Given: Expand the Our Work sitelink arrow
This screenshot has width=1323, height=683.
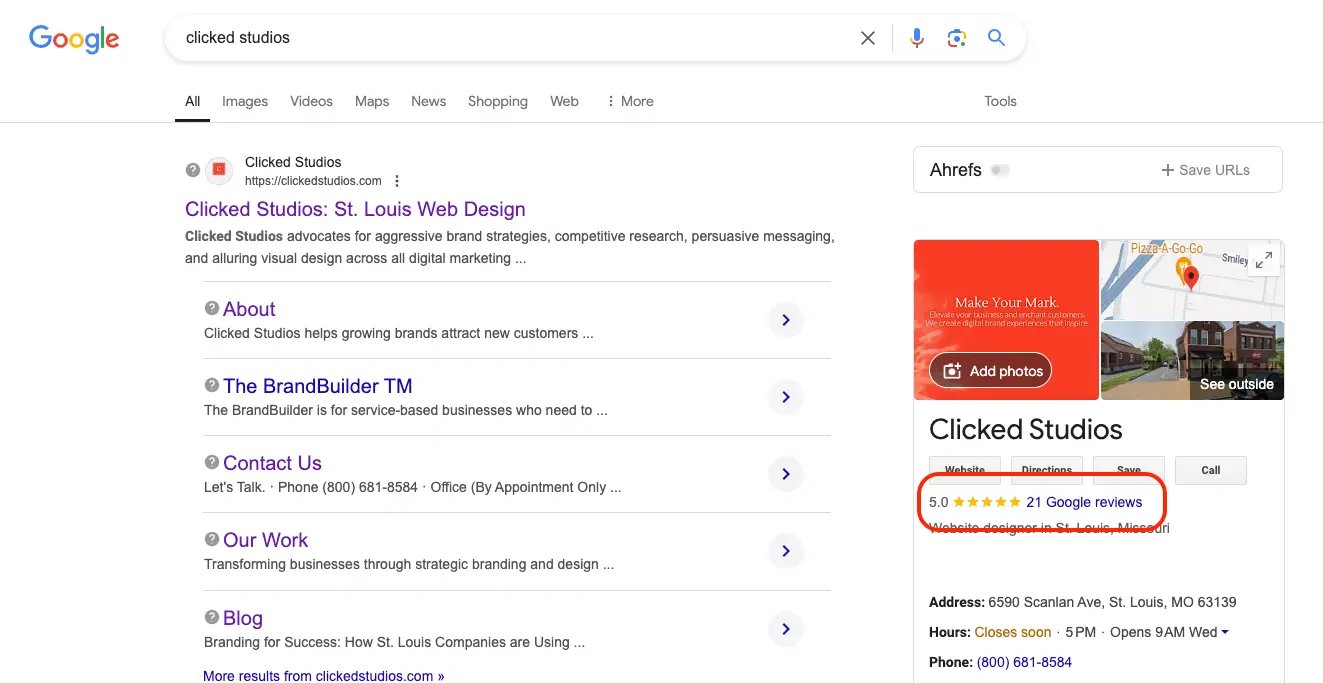Looking at the screenshot, I should [x=786, y=551].
